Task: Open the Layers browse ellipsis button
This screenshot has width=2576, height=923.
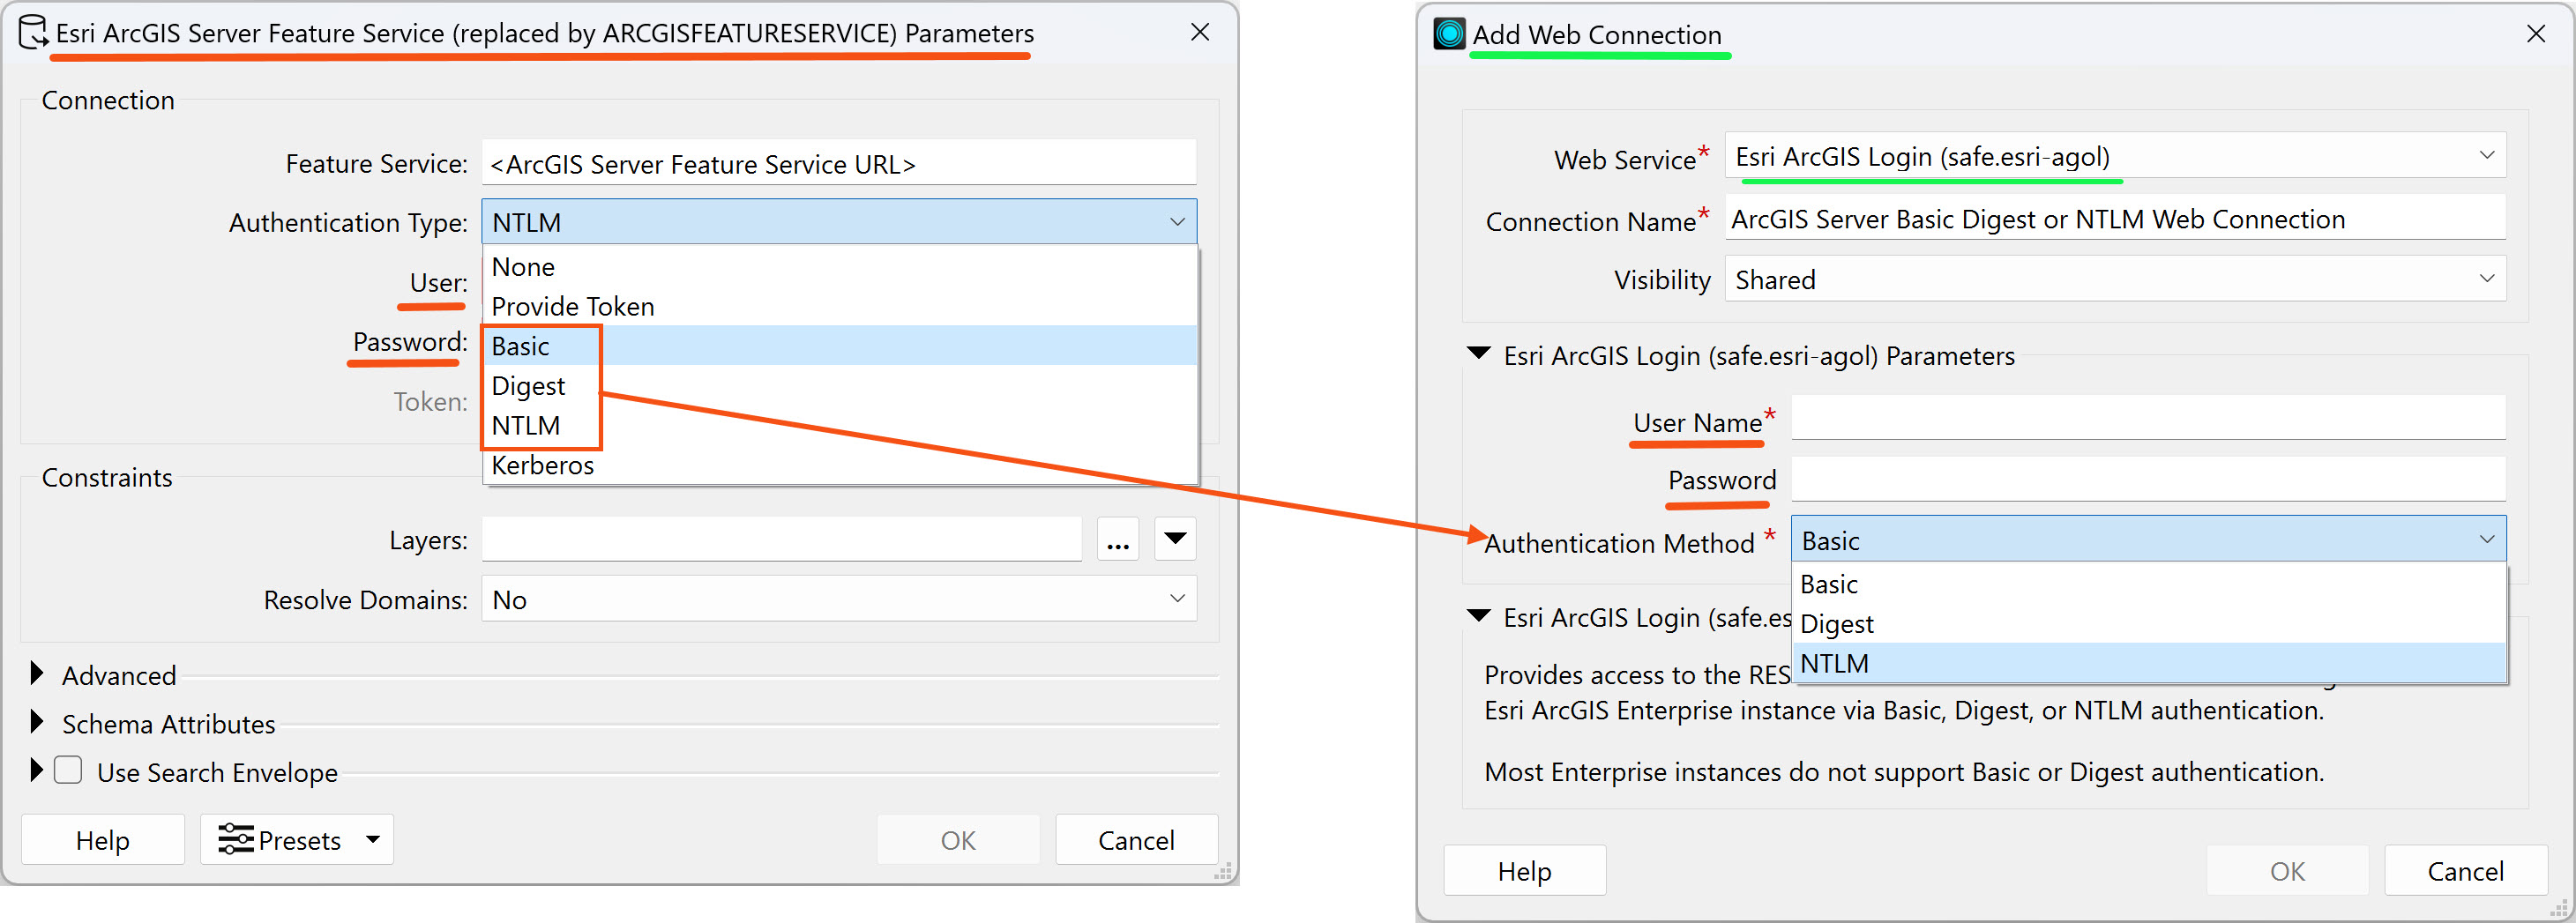Action: [1118, 541]
